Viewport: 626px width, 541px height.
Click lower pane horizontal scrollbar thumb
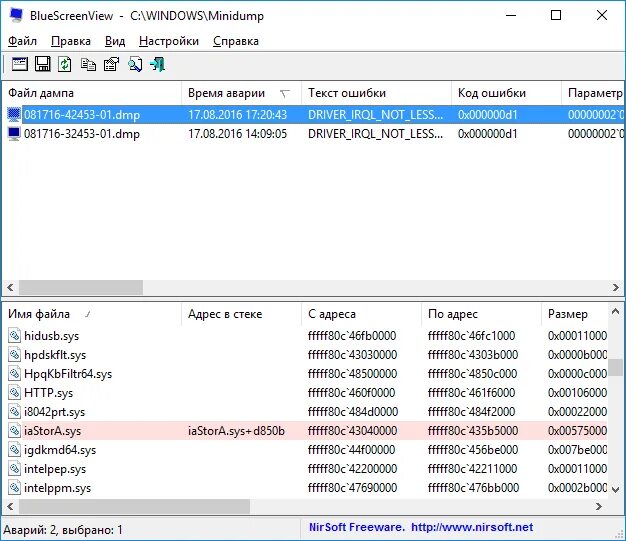point(135,506)
